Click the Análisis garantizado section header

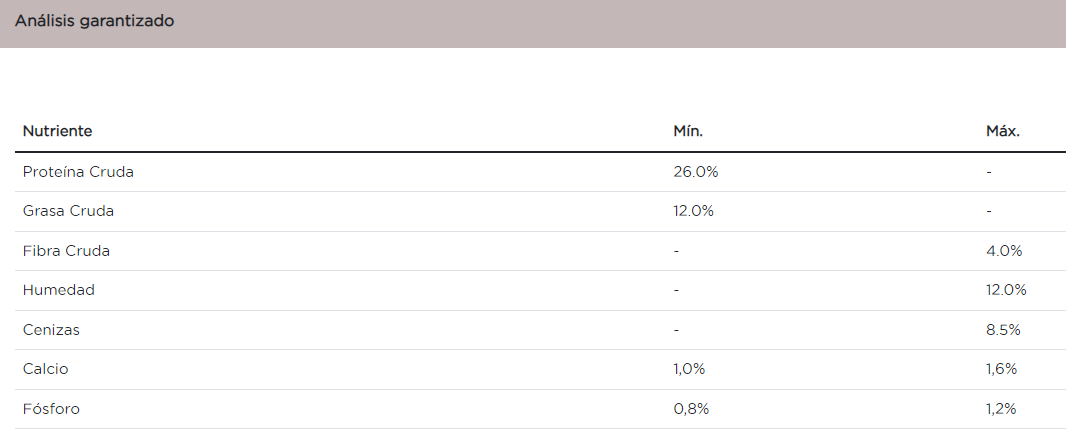point(94,21)
